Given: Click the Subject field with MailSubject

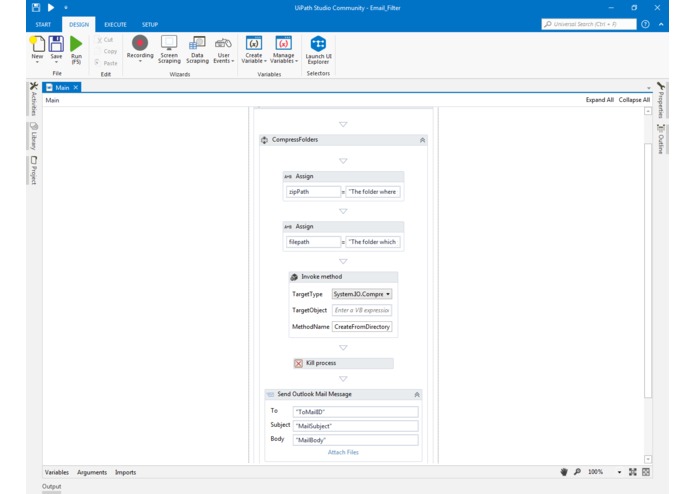Looking at the screenshot, I should pos(355,426).
